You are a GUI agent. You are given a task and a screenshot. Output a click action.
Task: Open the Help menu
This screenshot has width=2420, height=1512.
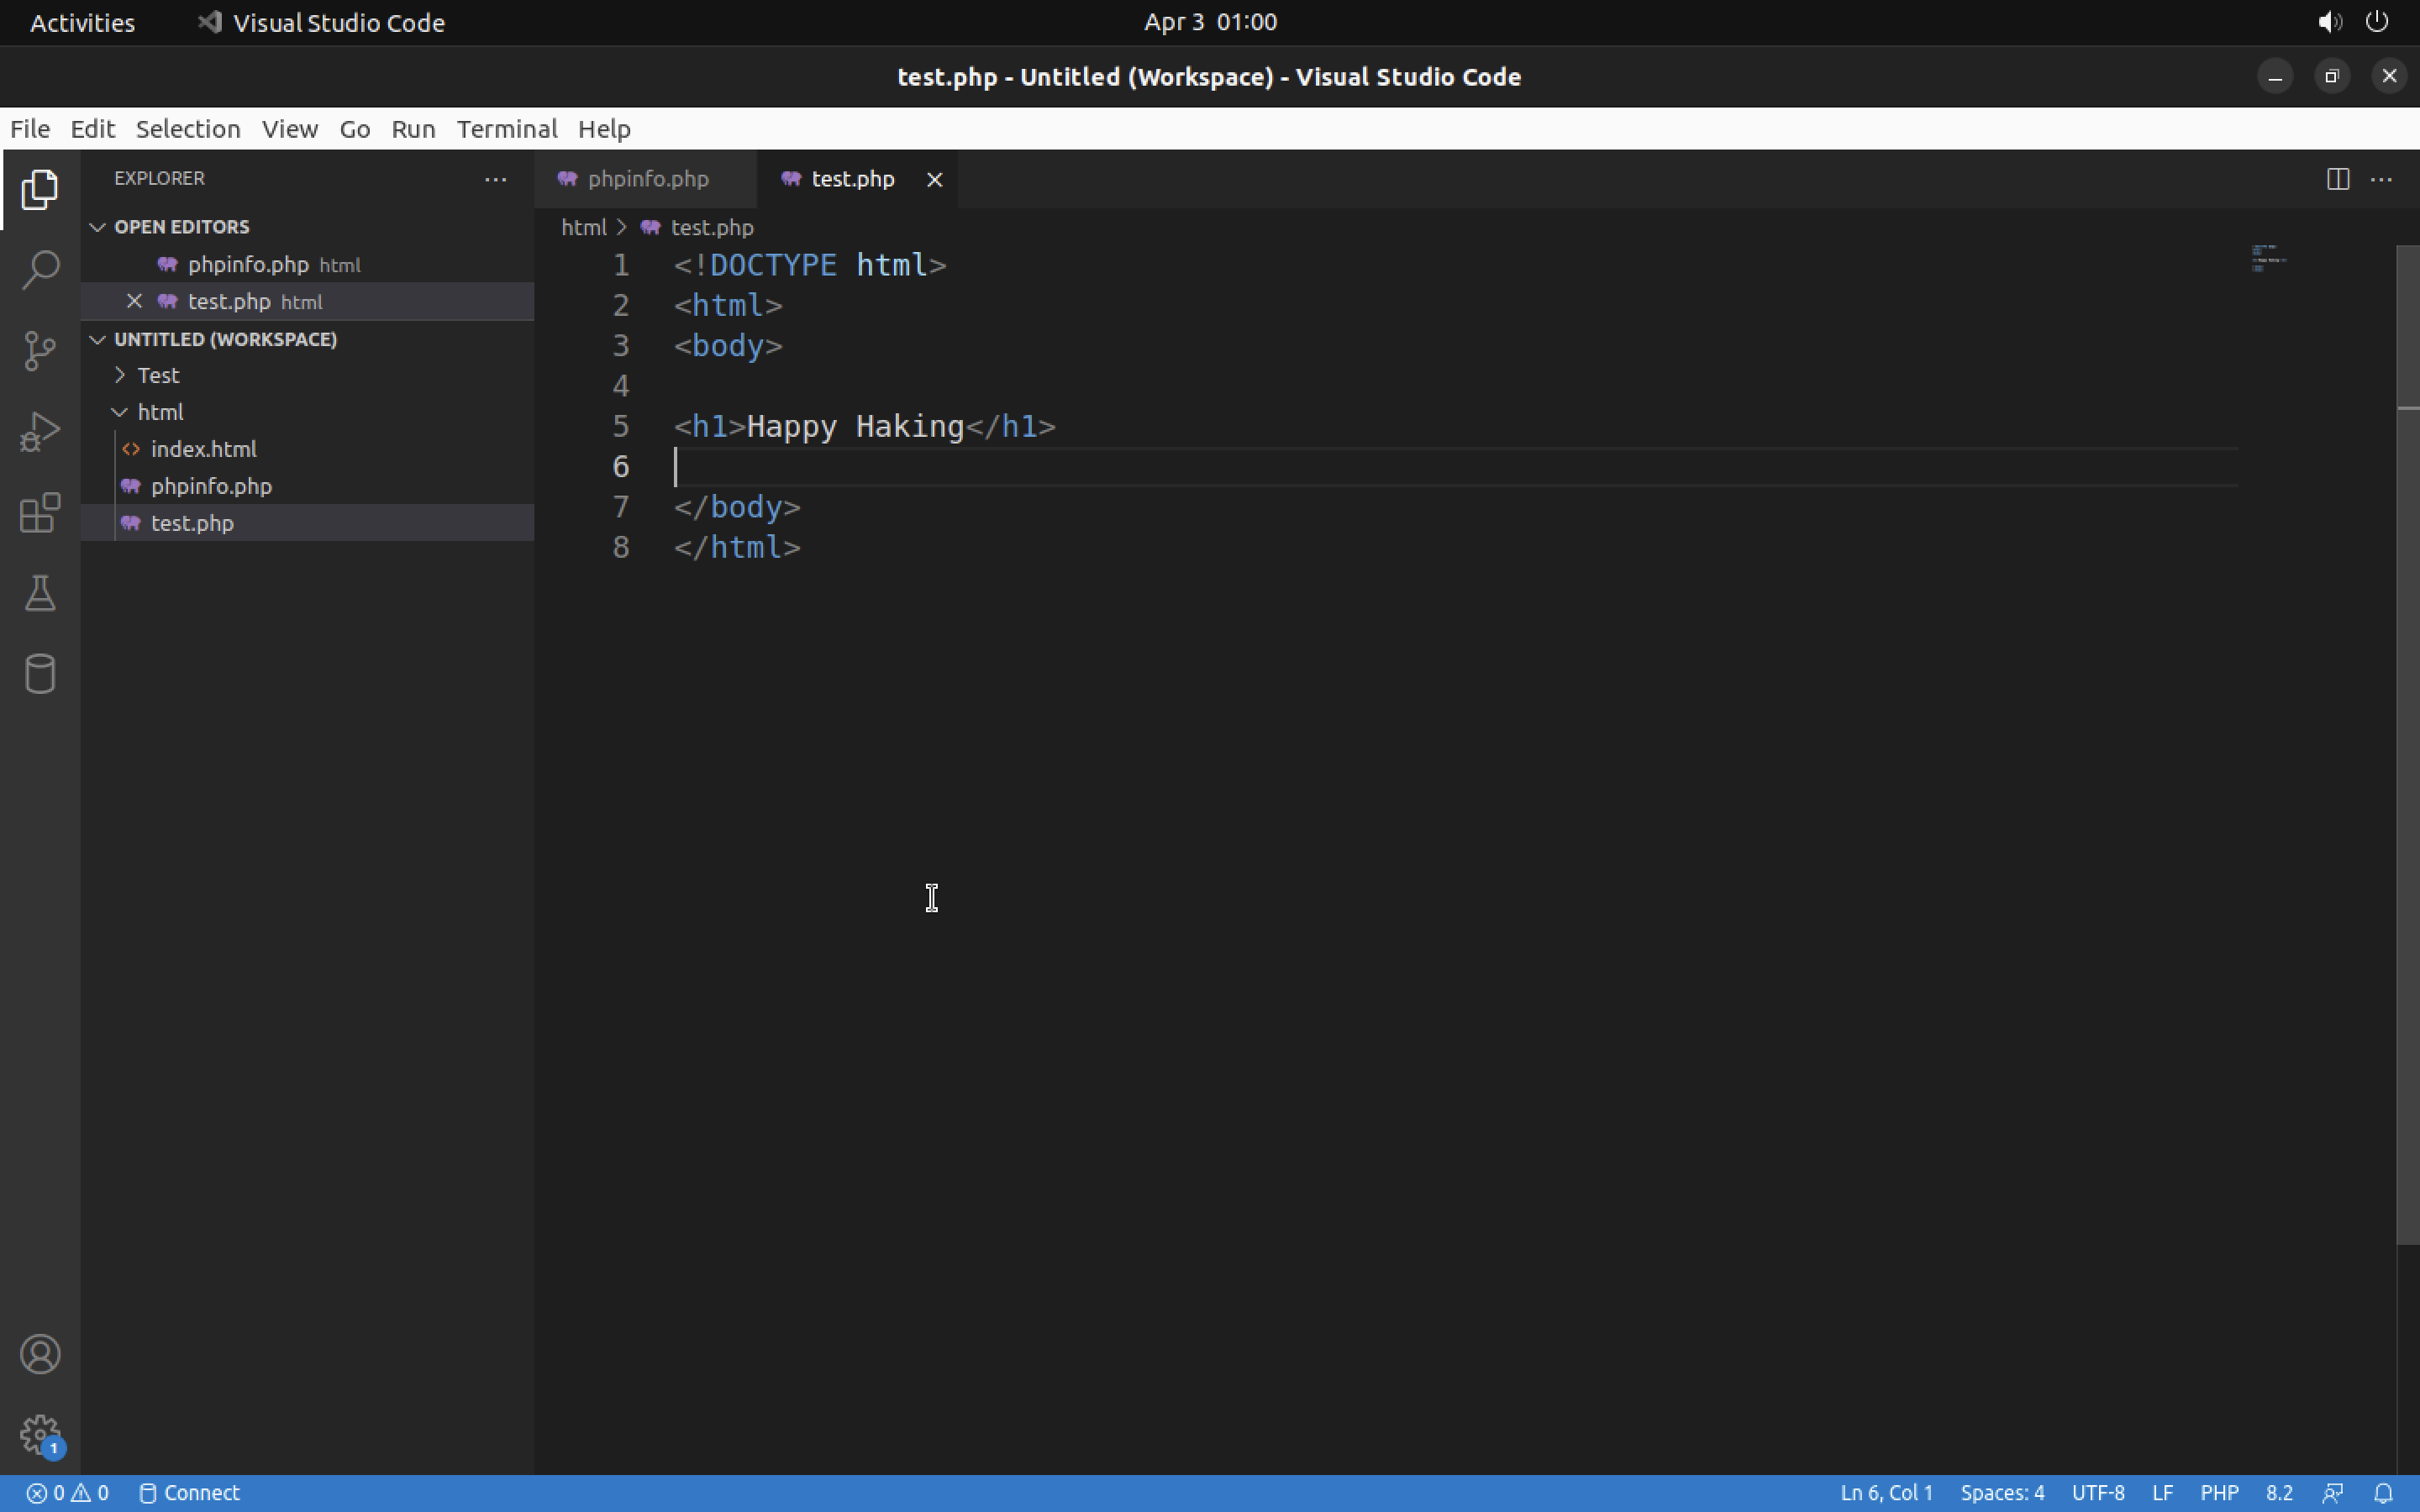pyautogui.click(x=604, y=129)
